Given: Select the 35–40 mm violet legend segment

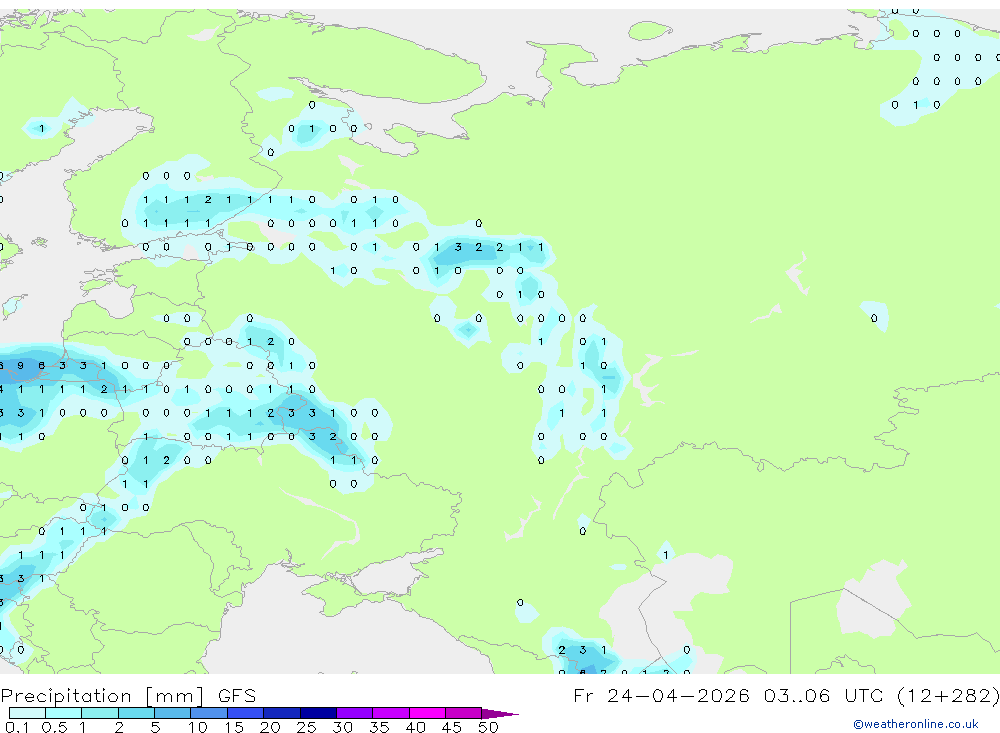Looking at the screenshot, I should pyautogui.click(x=391, y=713).
